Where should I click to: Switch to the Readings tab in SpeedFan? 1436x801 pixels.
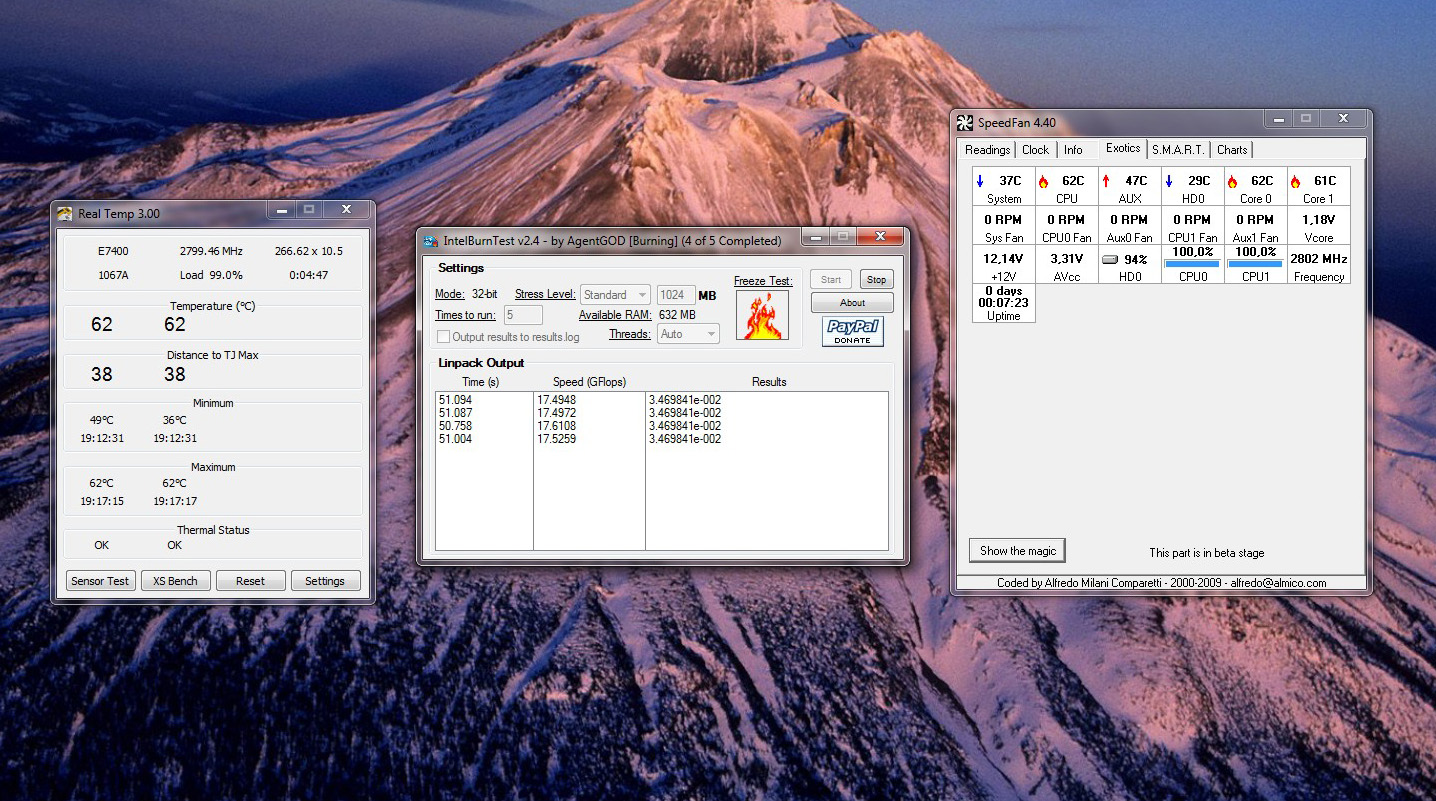click(x=987, y=150)
